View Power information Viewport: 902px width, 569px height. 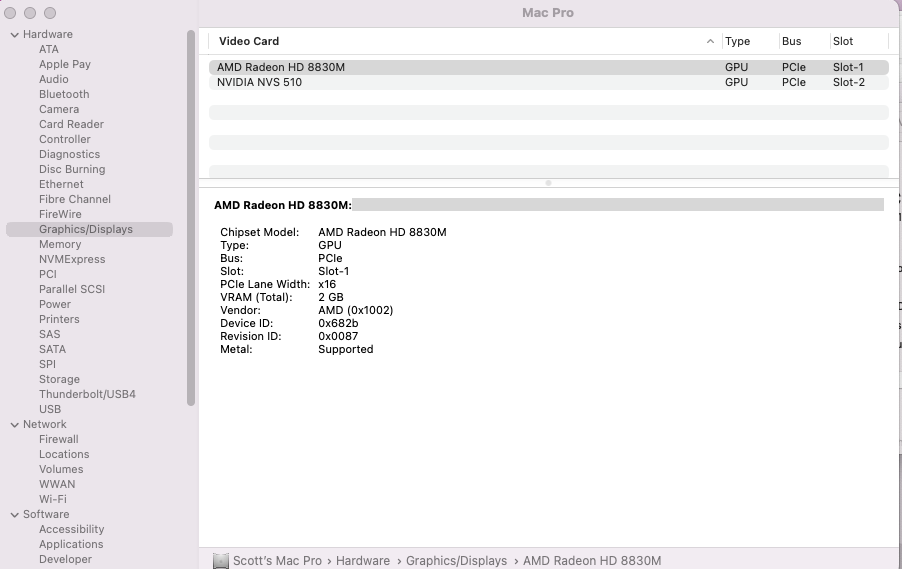[55, 304]
